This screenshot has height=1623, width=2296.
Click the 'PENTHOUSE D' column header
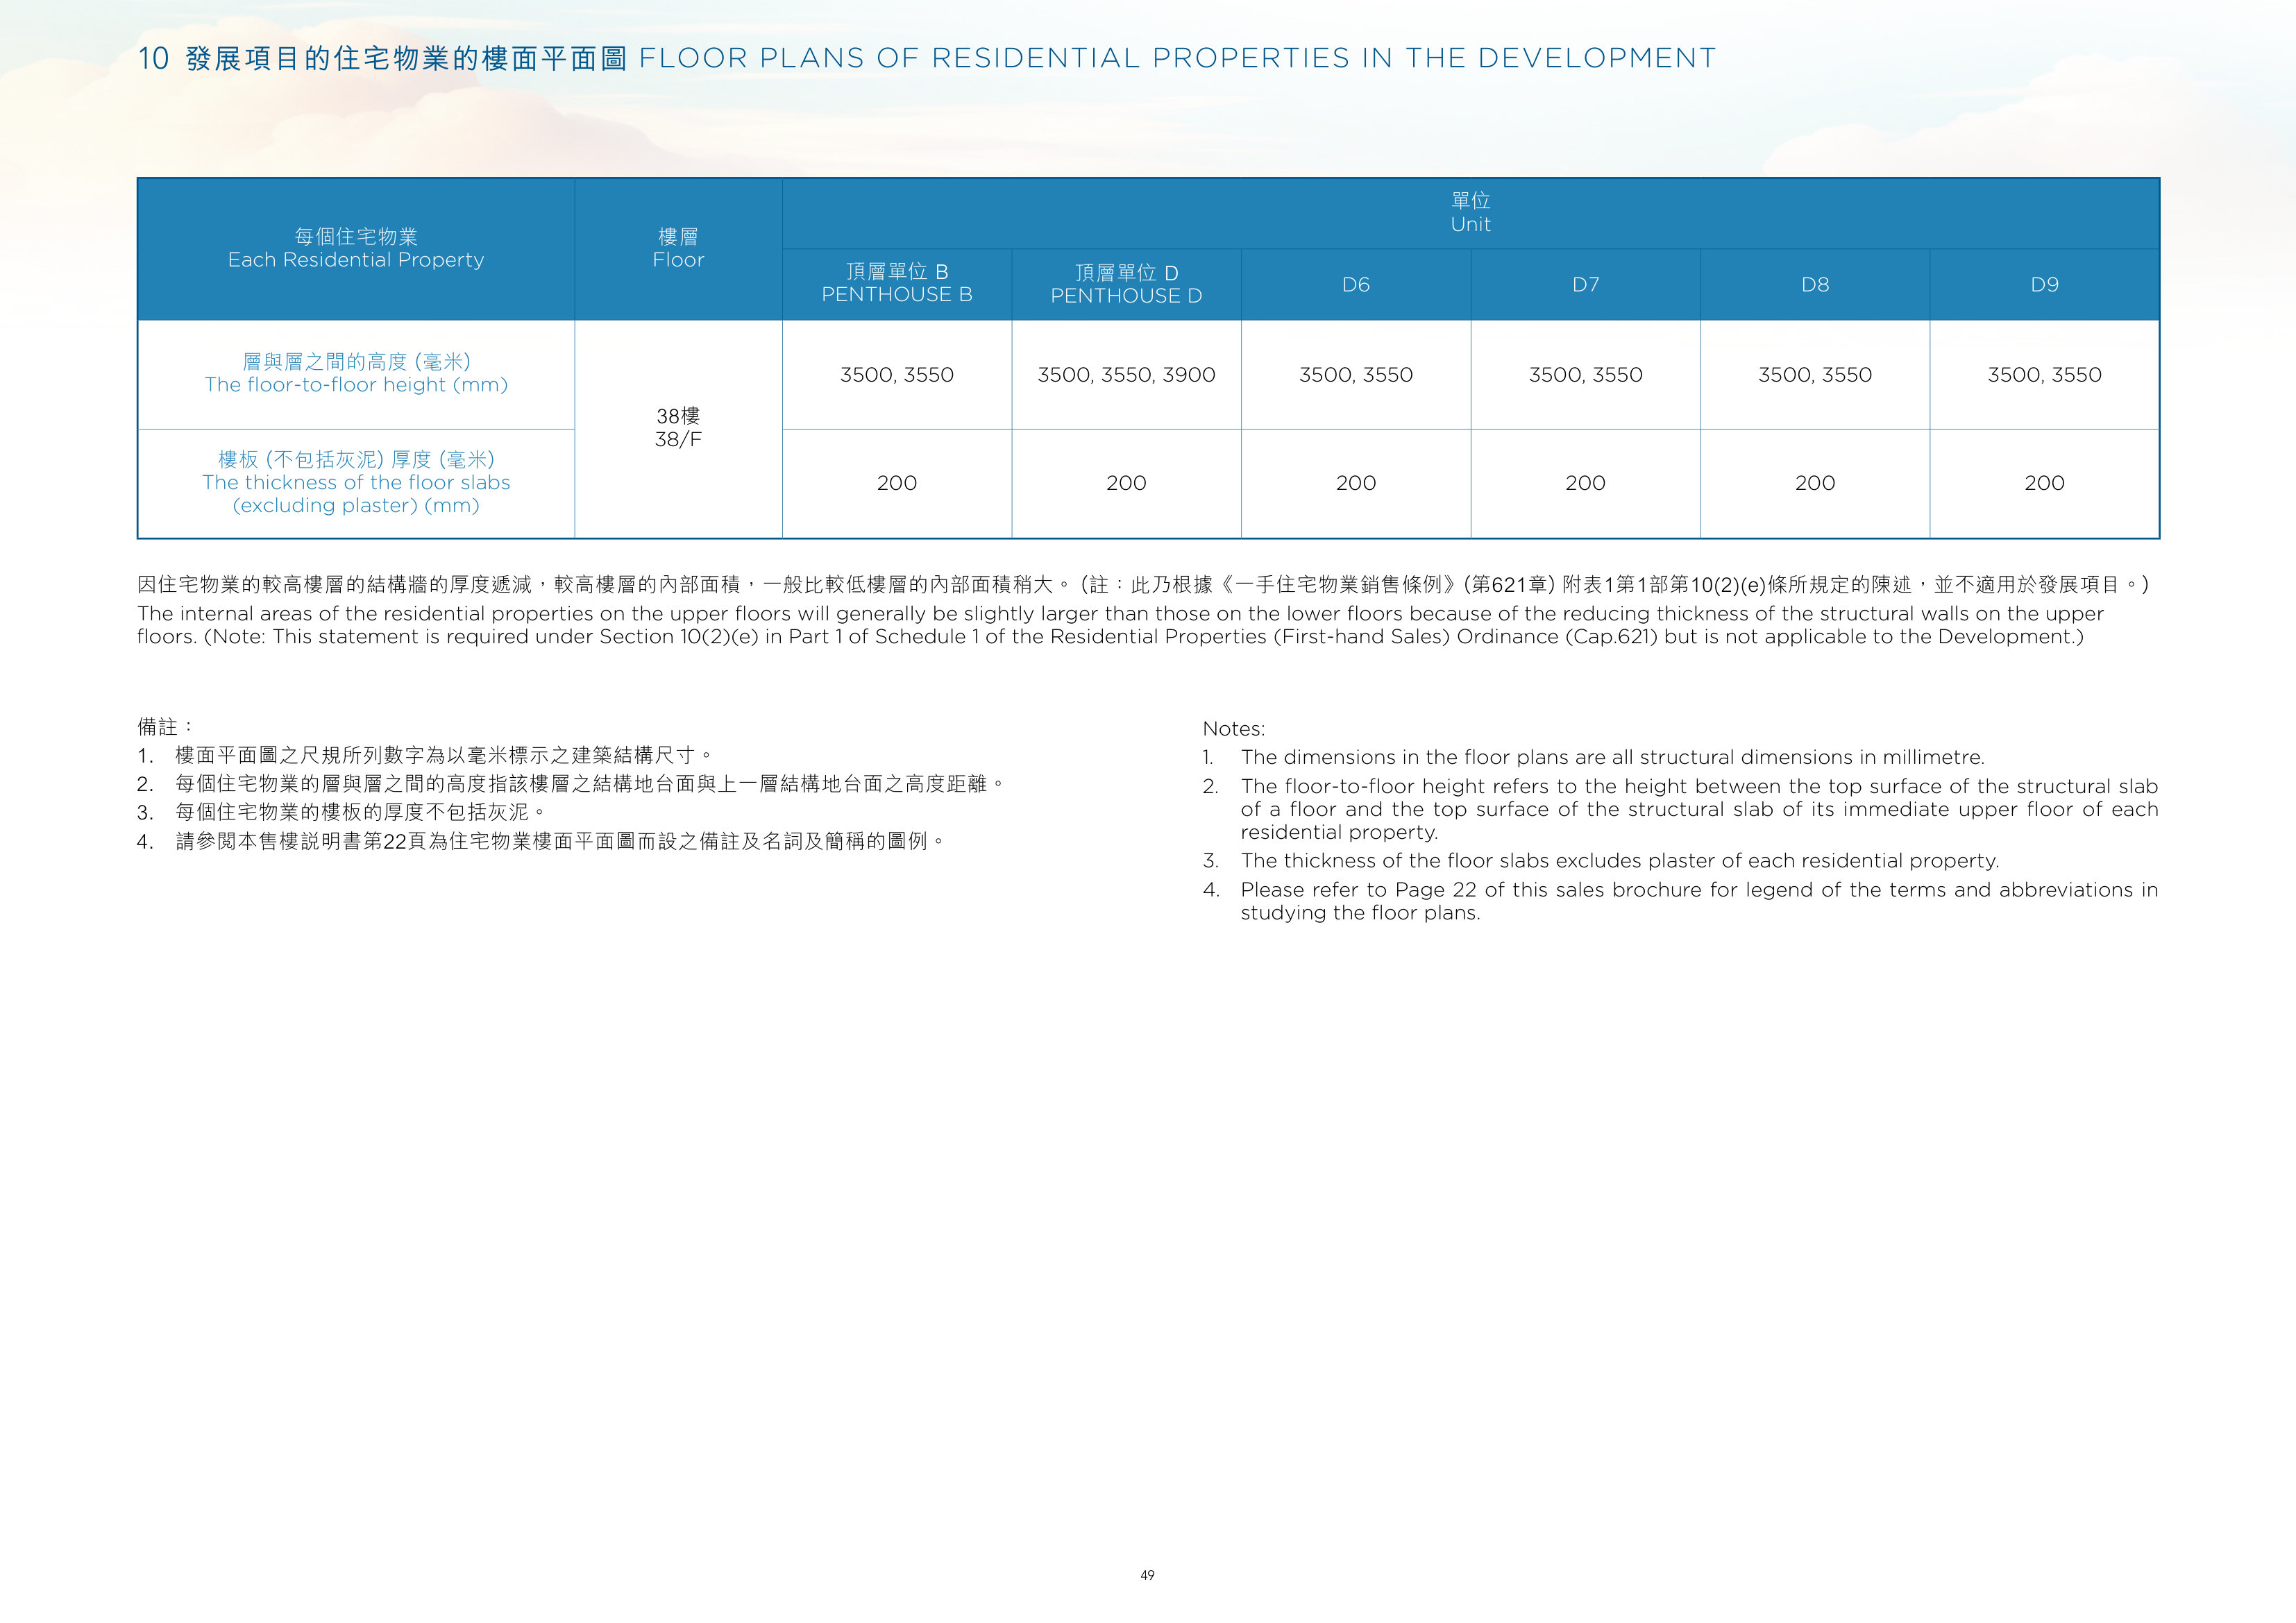click(x=1126, y=284)
